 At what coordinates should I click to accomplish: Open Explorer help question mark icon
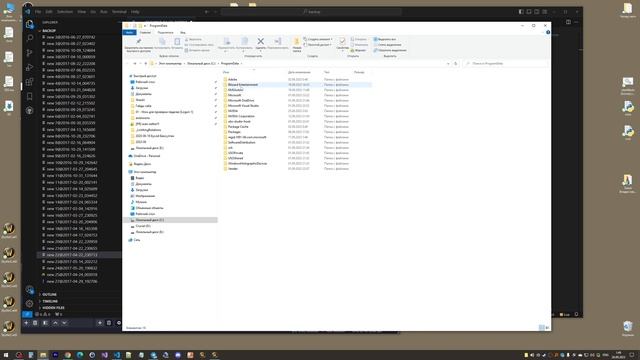[548, 32]
